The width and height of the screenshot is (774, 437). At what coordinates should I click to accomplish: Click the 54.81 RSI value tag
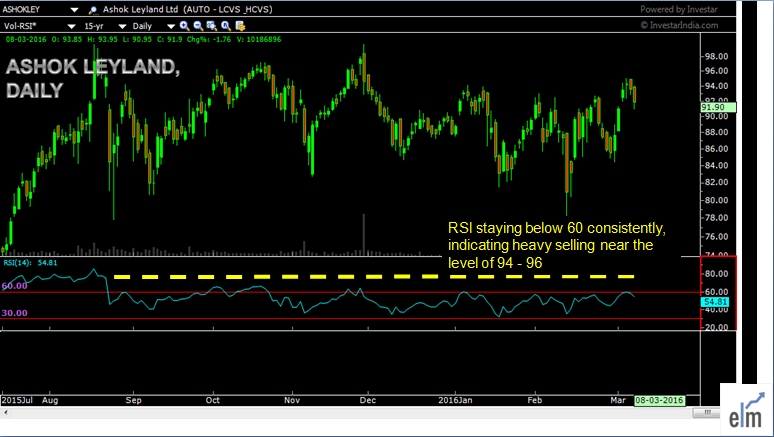(x=715, y=302)
